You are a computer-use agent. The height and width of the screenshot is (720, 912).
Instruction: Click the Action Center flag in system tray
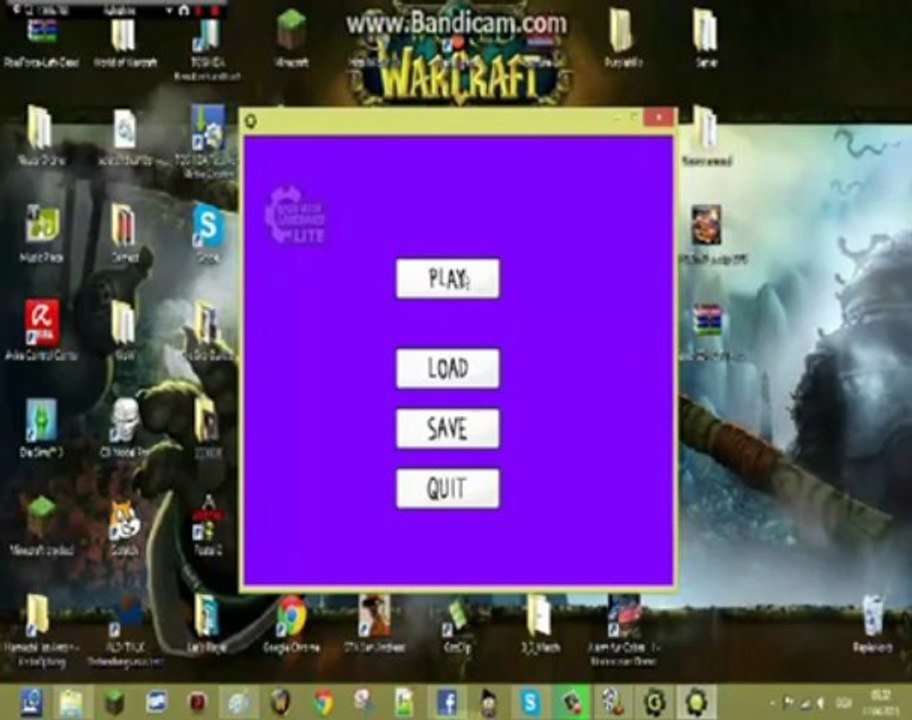(x=789, y=703)
